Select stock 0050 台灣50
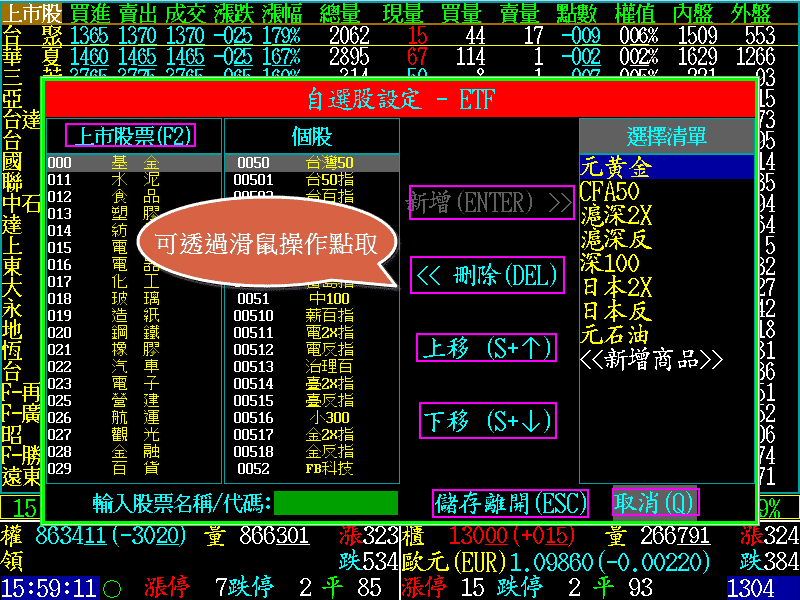The width and height of the screenshot is (800, 600). click(310, 163)
